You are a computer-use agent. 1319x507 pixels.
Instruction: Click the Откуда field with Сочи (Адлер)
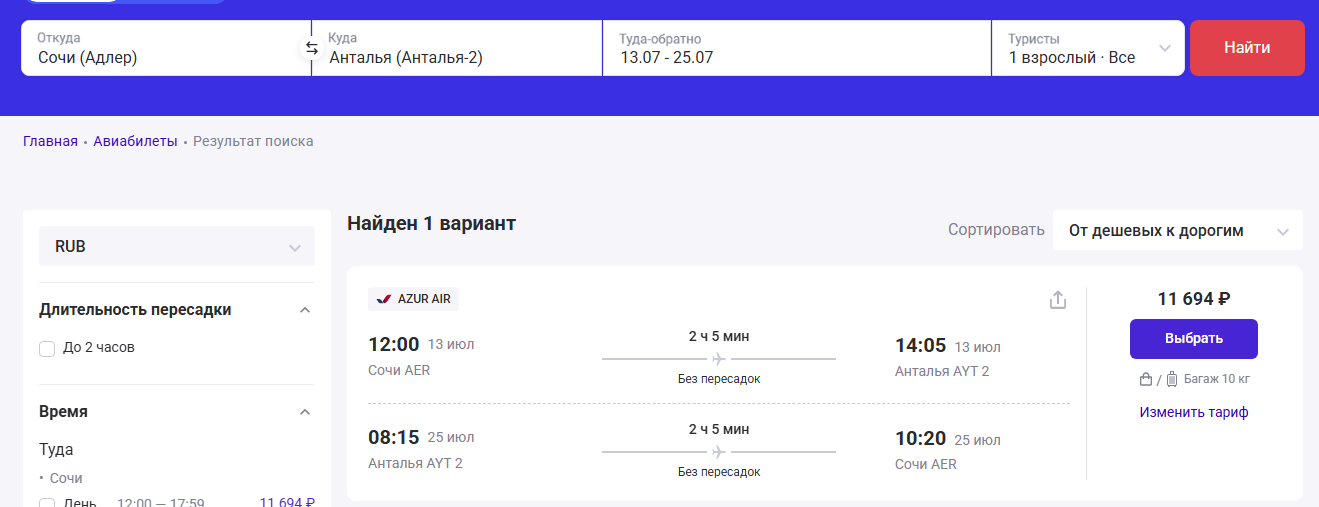pyautogui.click(x=166, y=48)
